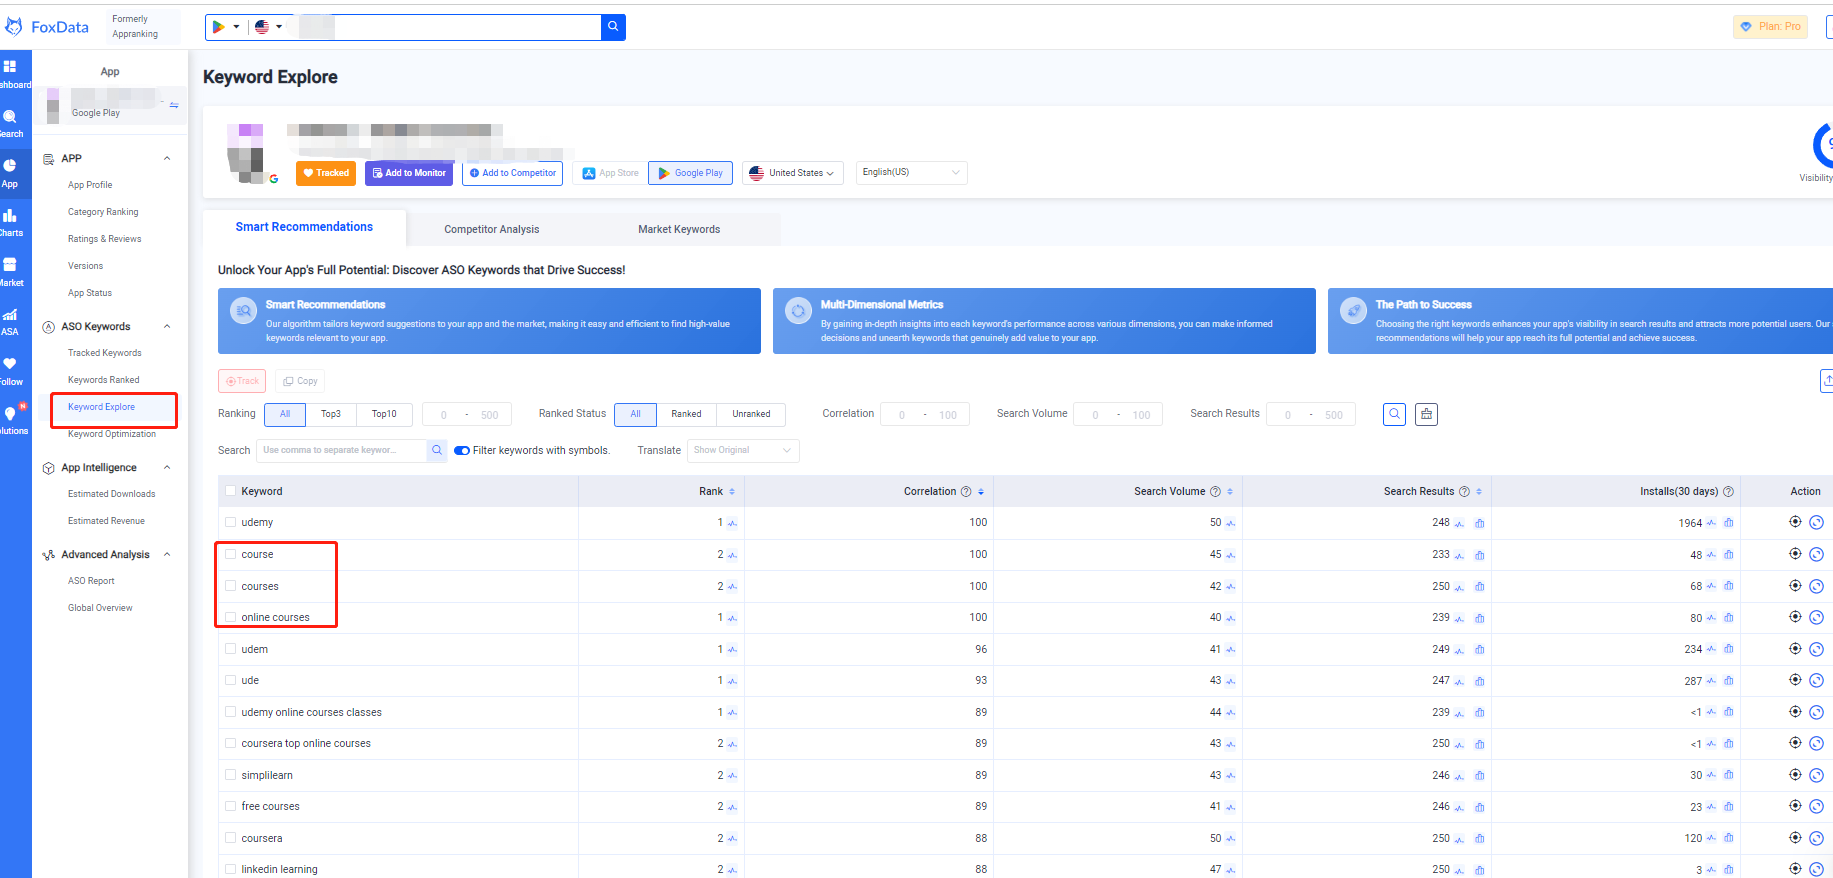Open search results trend for online courses
1833x878 pixels.
tap(1460, 618)
